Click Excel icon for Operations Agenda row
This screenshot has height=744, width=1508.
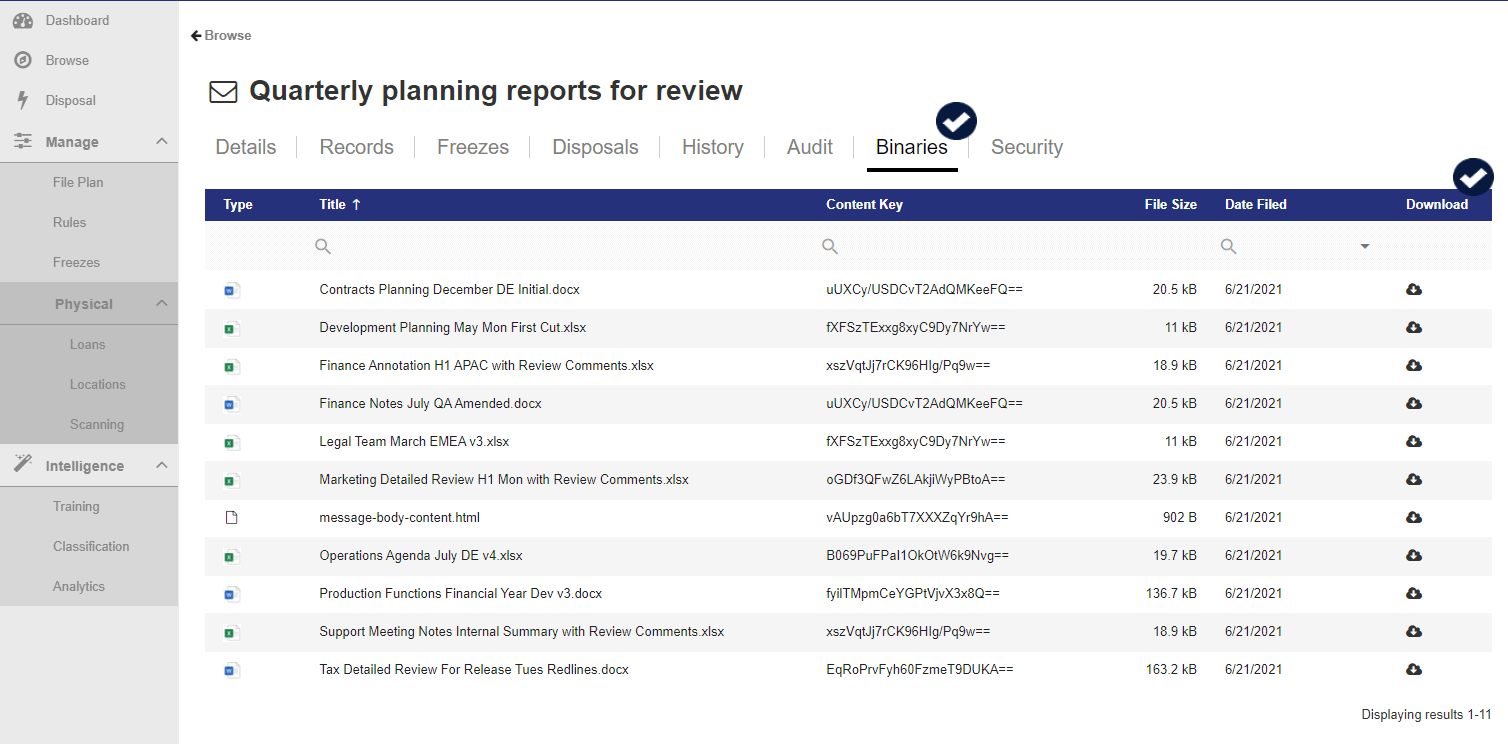coord(231,556)
